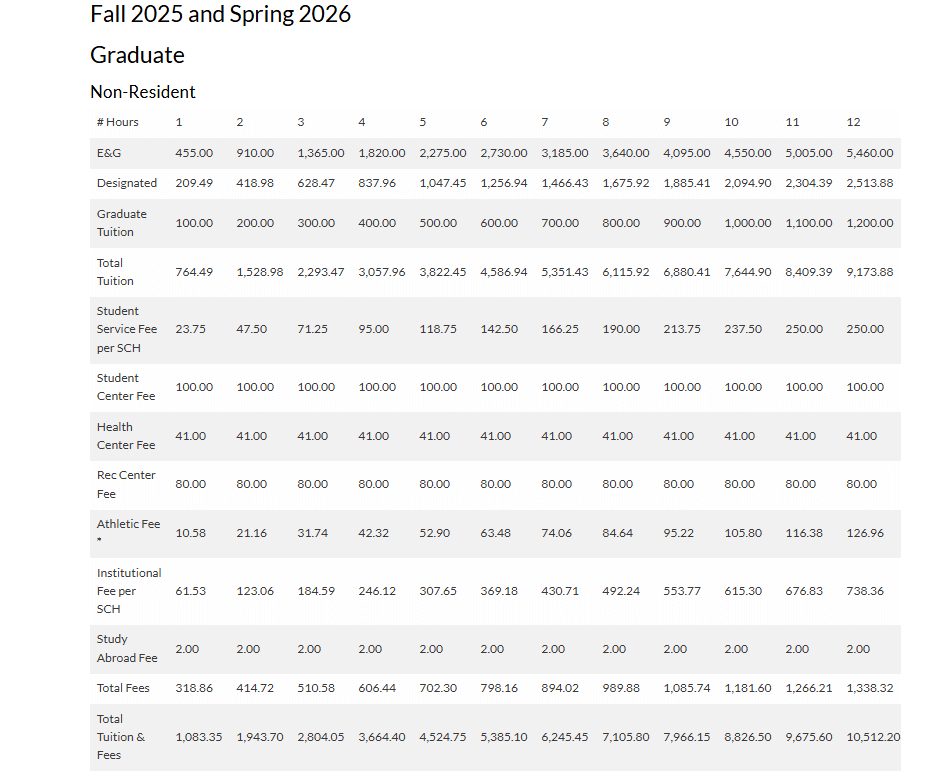Click the "# Hours" column header

(x=117, y=122)
